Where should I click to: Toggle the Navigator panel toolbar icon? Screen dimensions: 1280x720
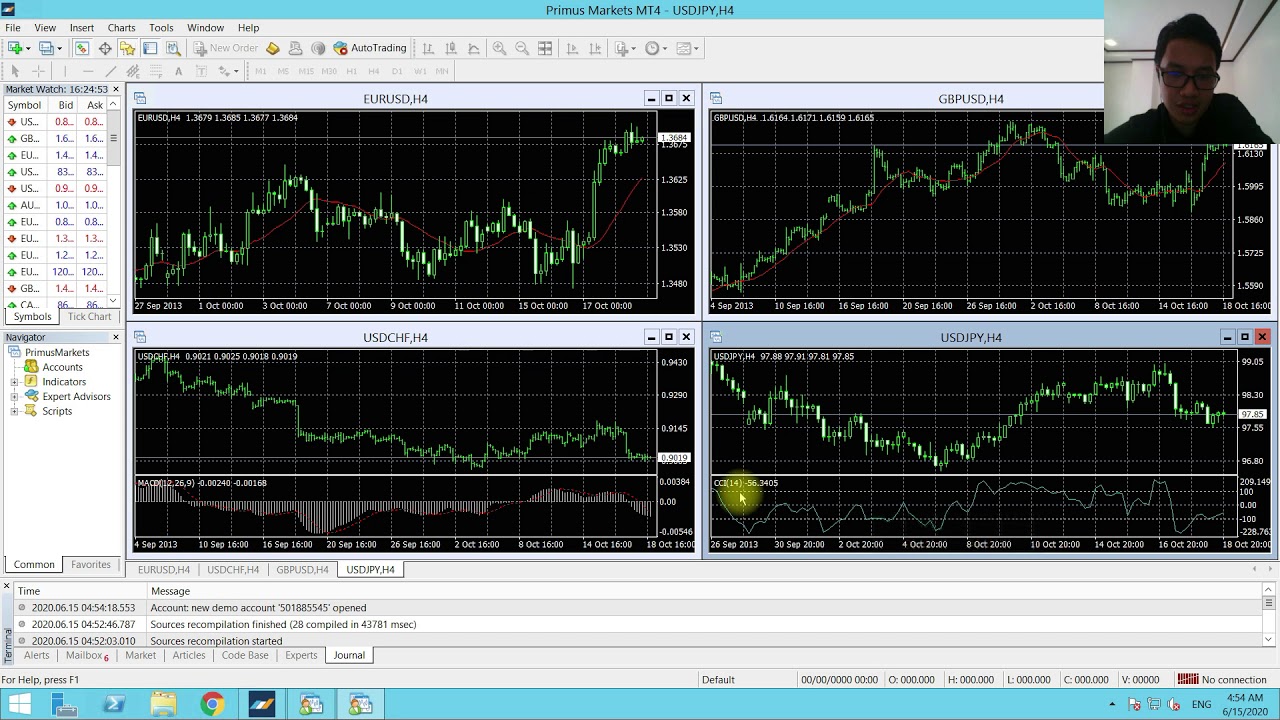tap(127, 48)
